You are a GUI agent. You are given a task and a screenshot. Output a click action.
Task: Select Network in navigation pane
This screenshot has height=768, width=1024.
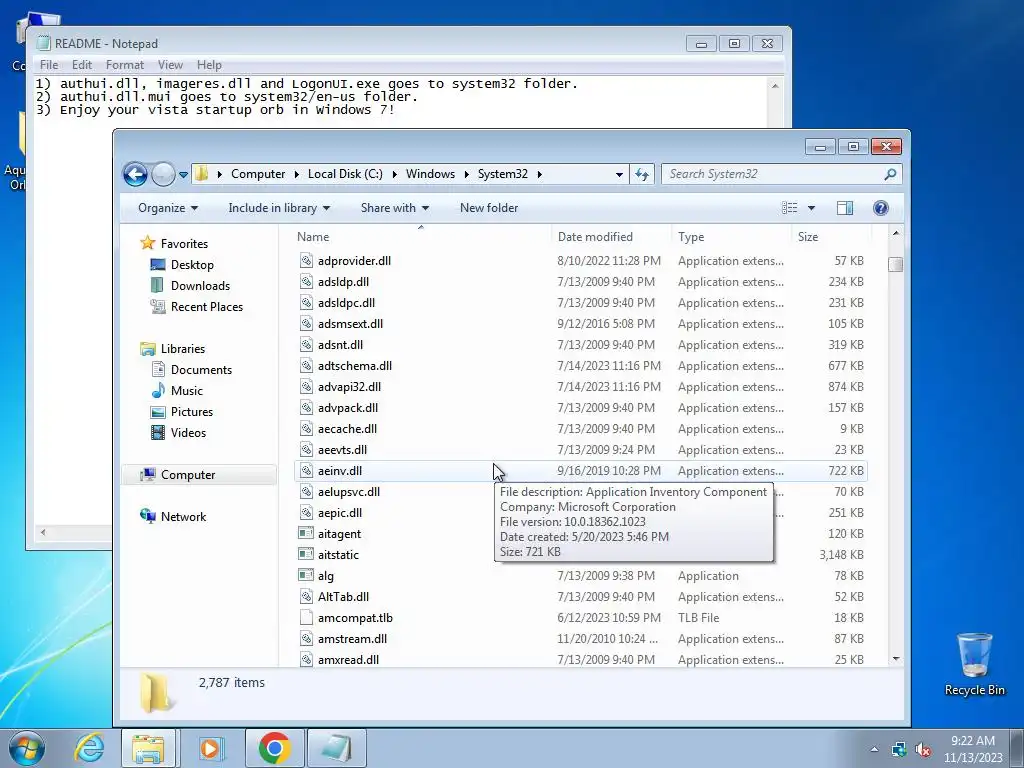tap(183, 517)
